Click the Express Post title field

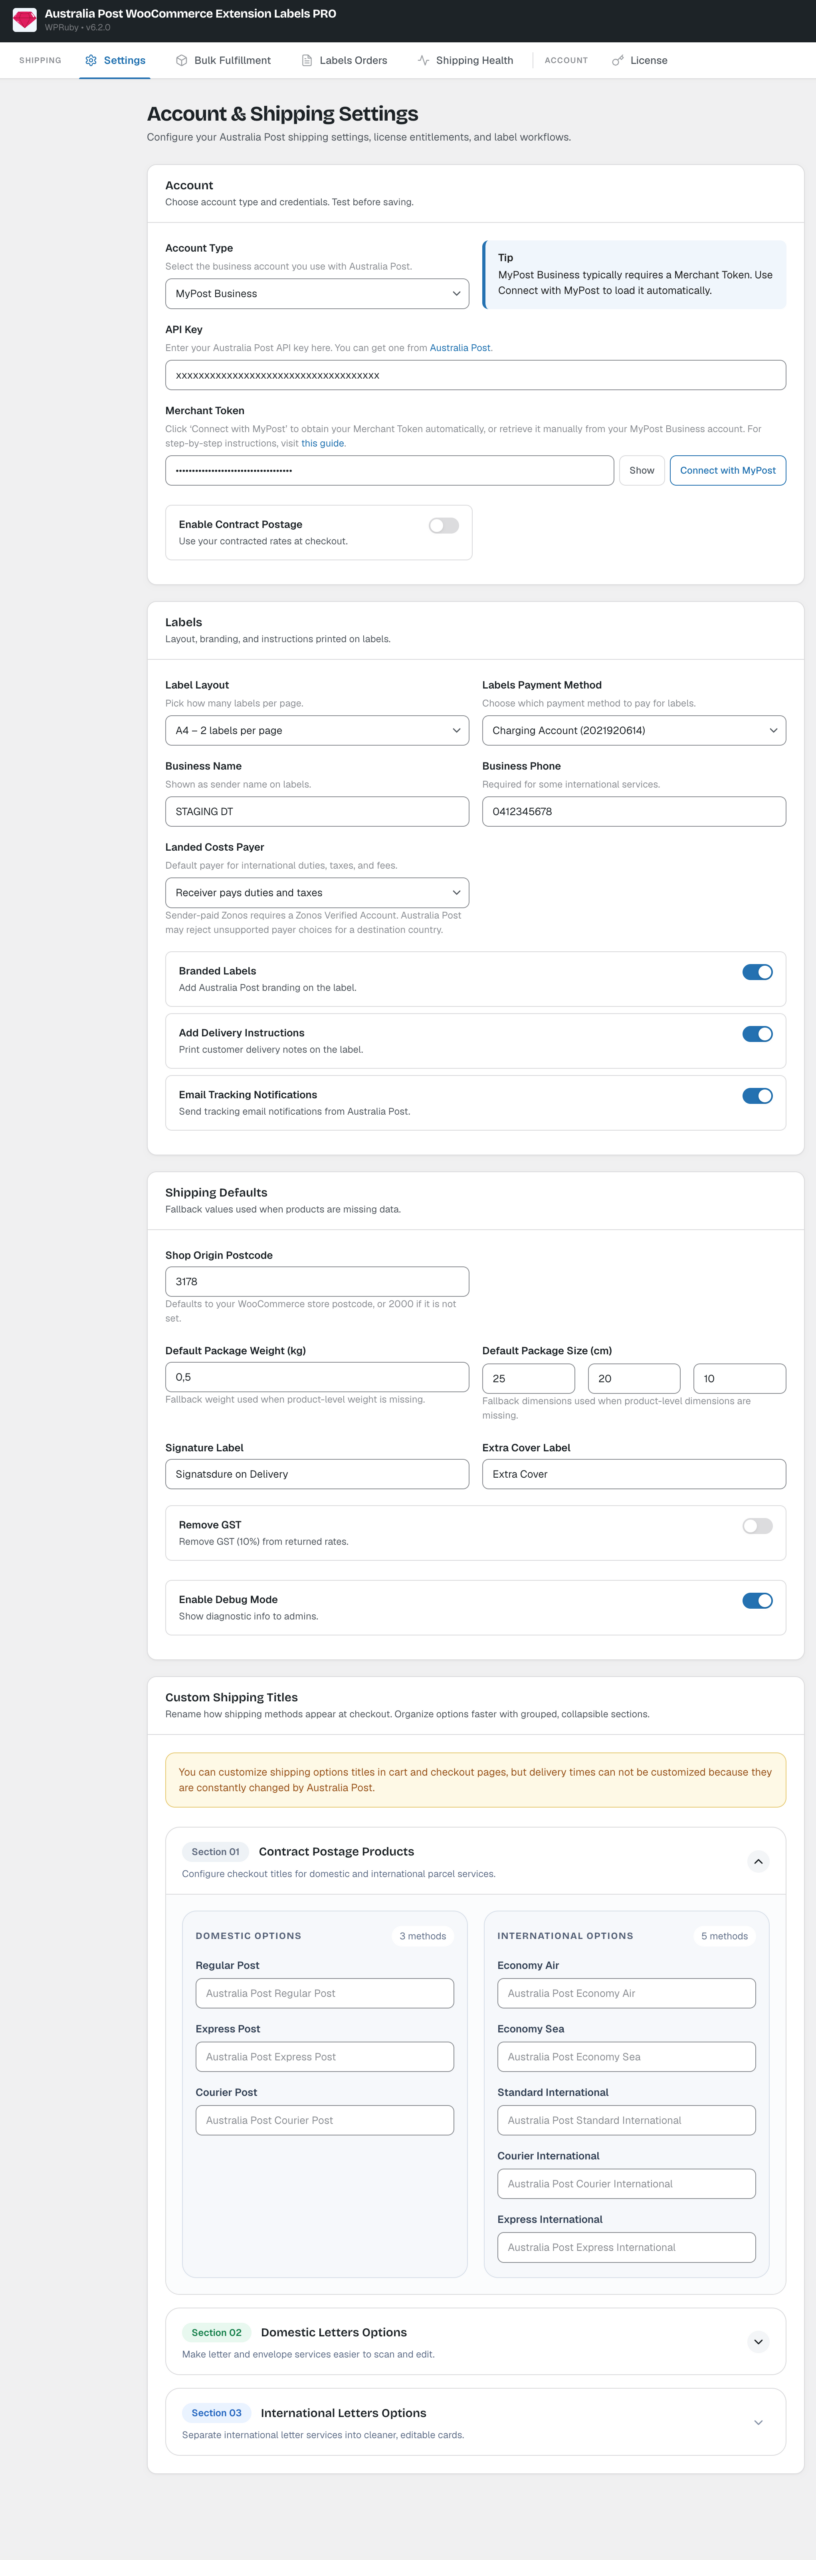325,2057
